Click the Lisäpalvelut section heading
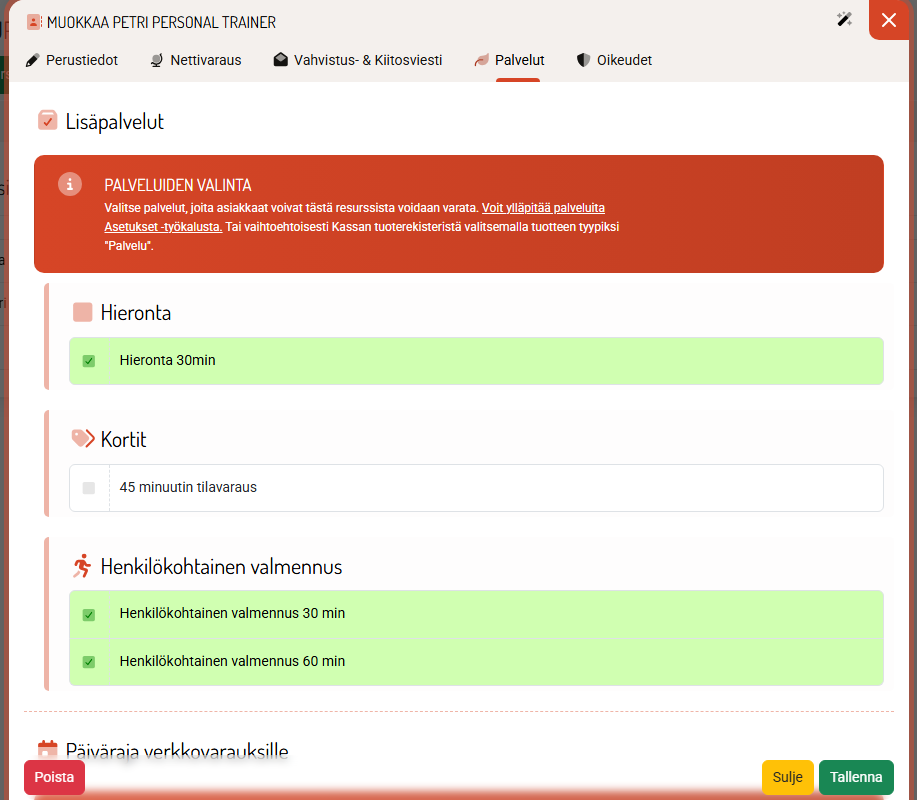 coord(115,122)
